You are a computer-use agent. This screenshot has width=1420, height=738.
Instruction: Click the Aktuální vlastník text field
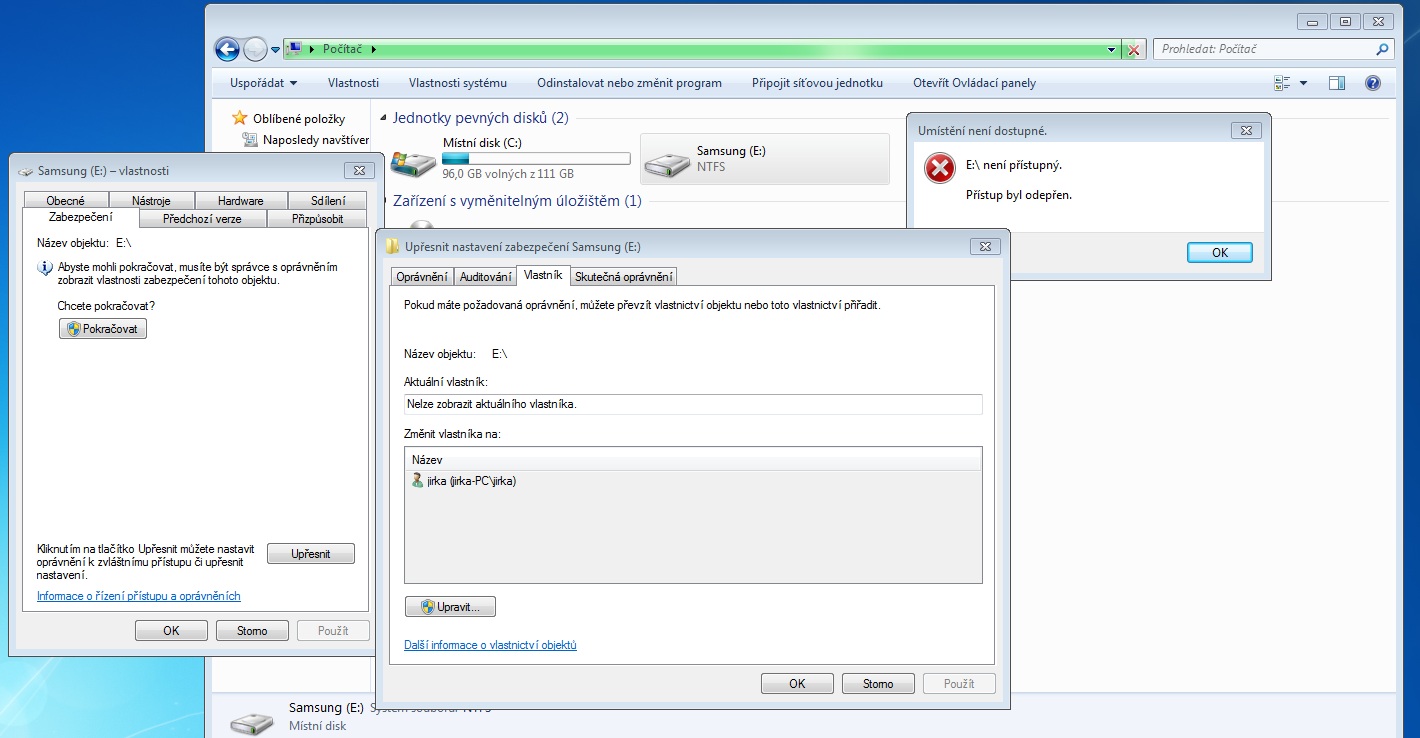(693, 404)
